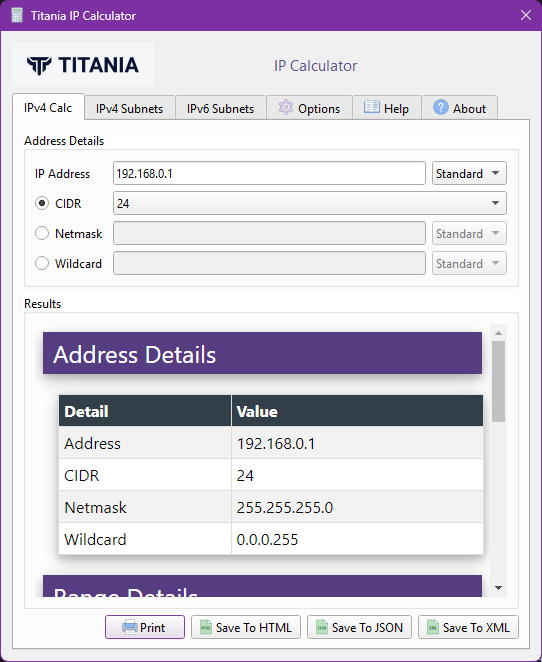Click the results scroll up arrow
542x662 pixels.
(499, 333)
